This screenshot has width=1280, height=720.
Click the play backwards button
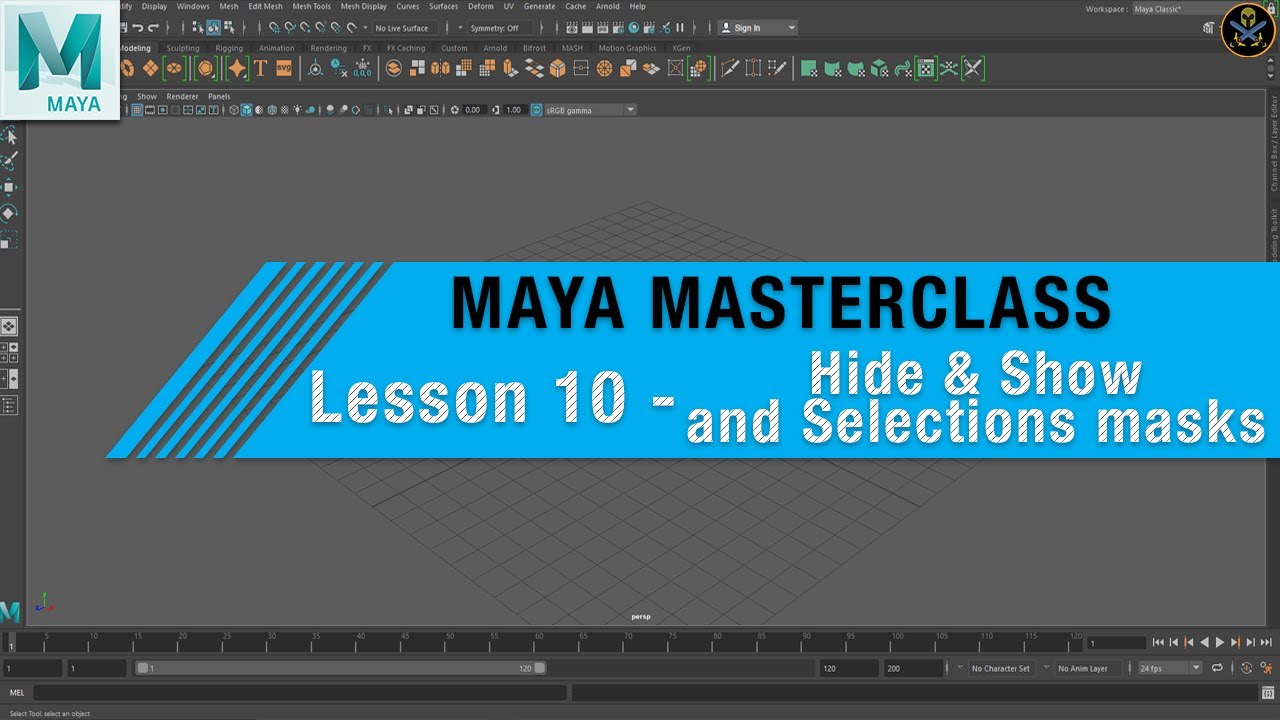[1204, 643]
